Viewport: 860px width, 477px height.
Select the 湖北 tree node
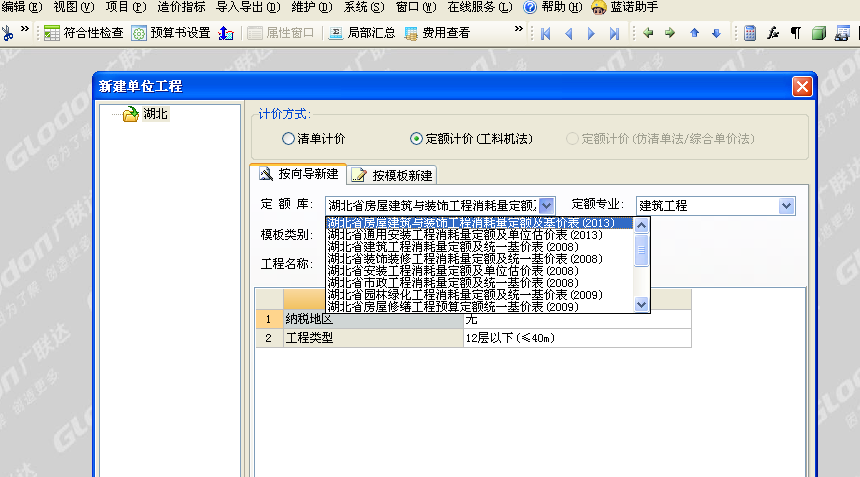click(x=155, y=114)
